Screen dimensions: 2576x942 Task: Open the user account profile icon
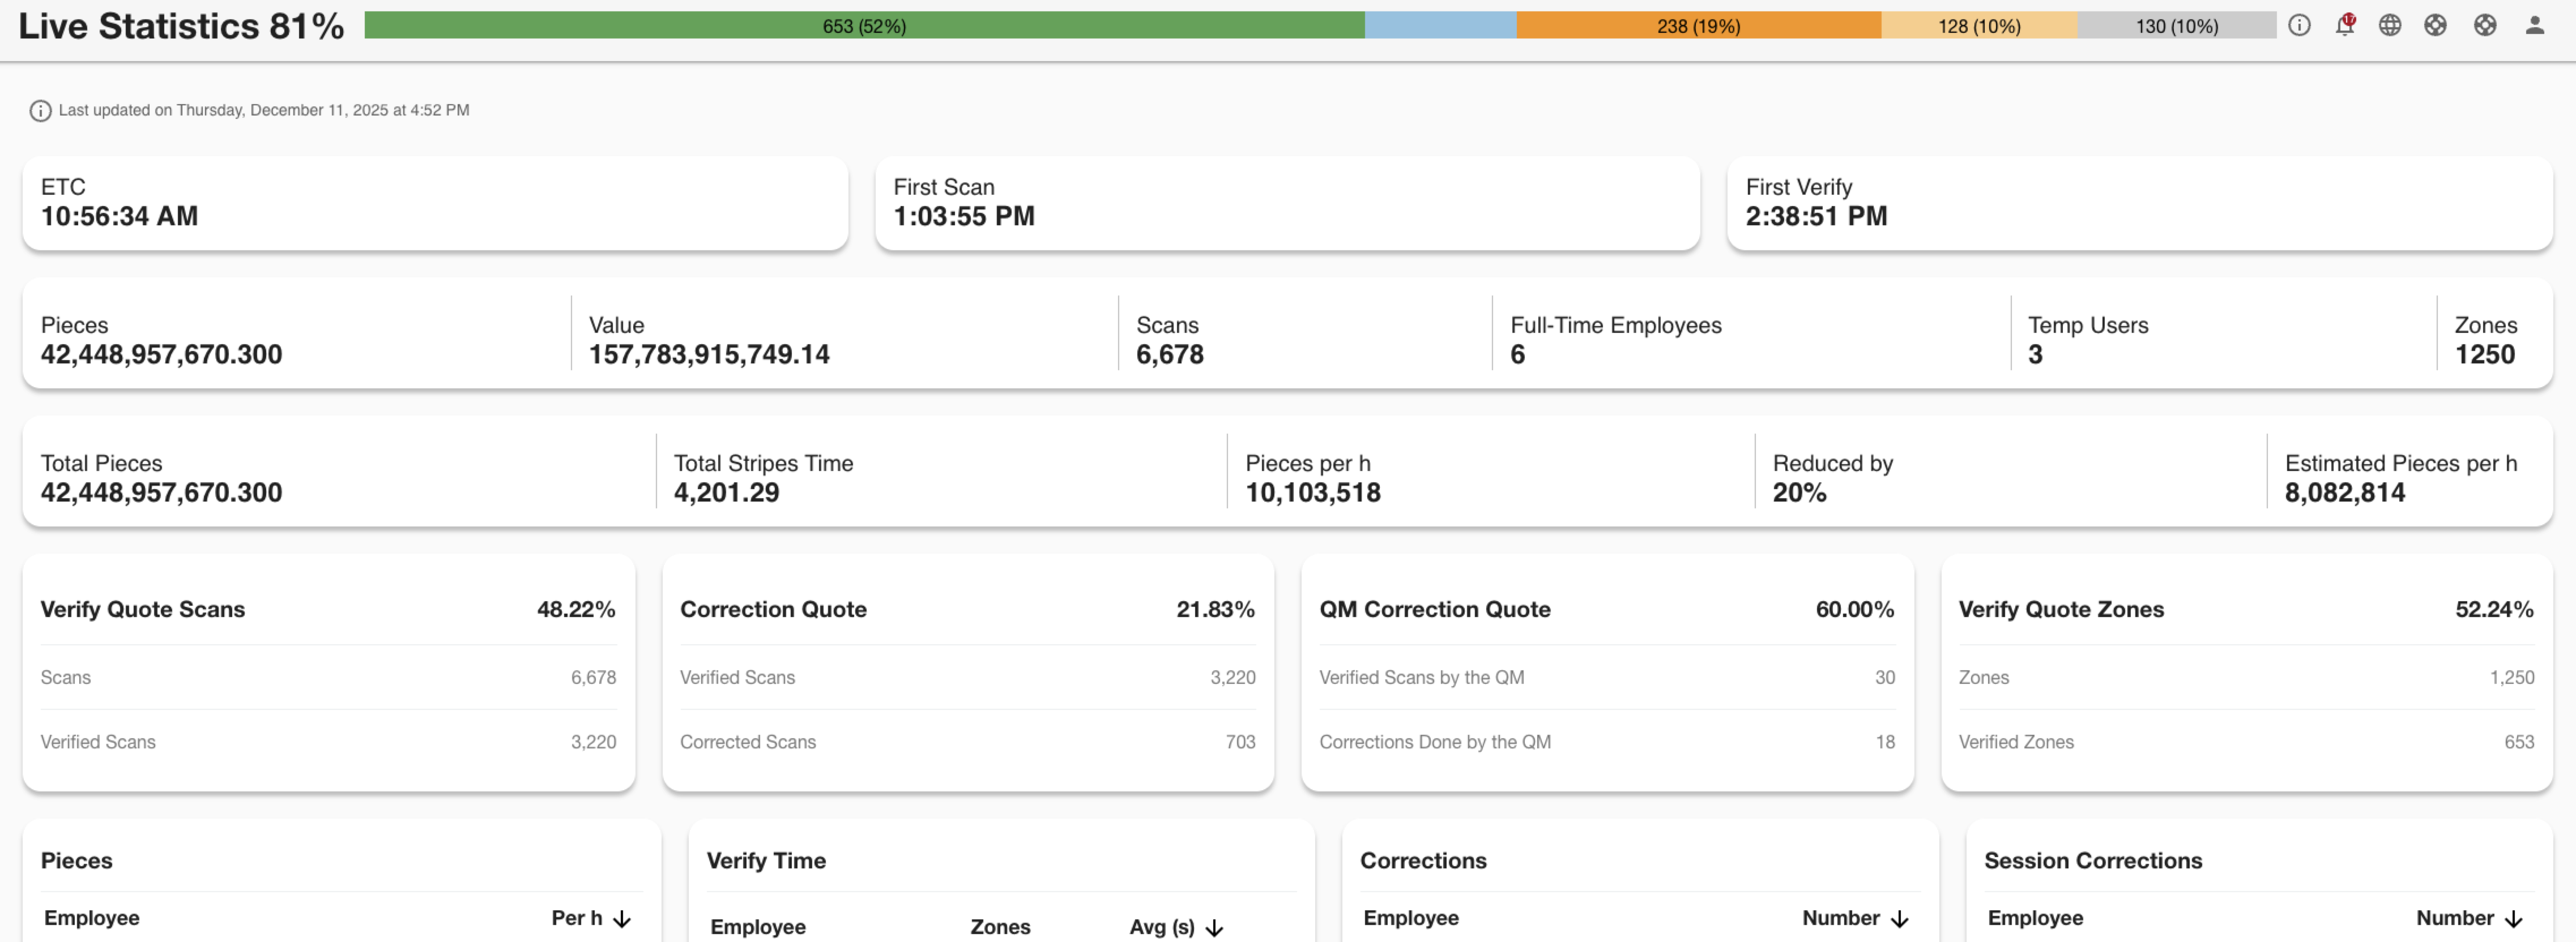pyautogui.click(x=2534, y=26)
